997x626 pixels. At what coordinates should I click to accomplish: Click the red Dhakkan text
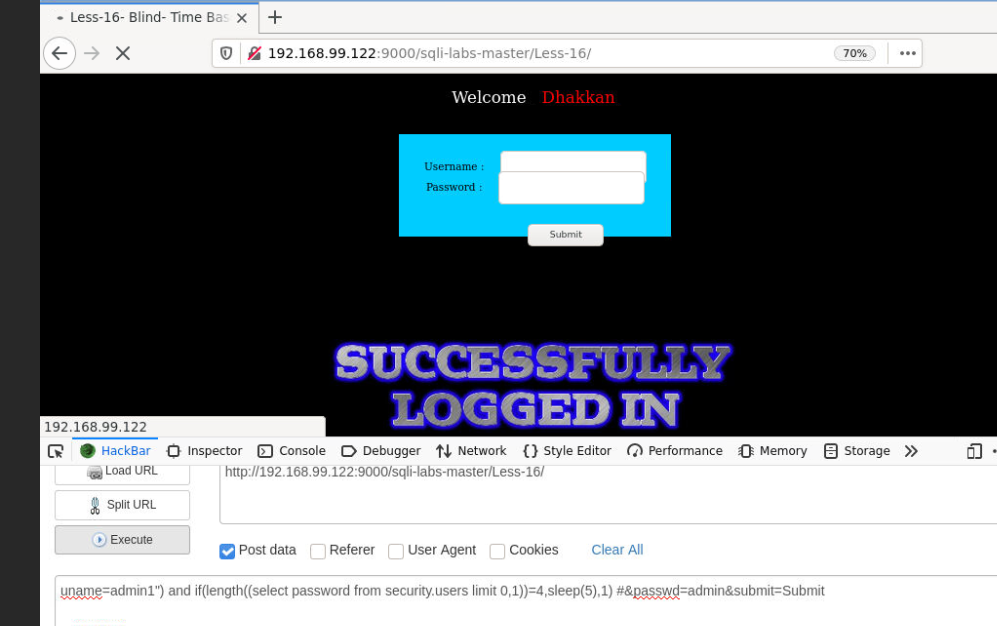578,97
